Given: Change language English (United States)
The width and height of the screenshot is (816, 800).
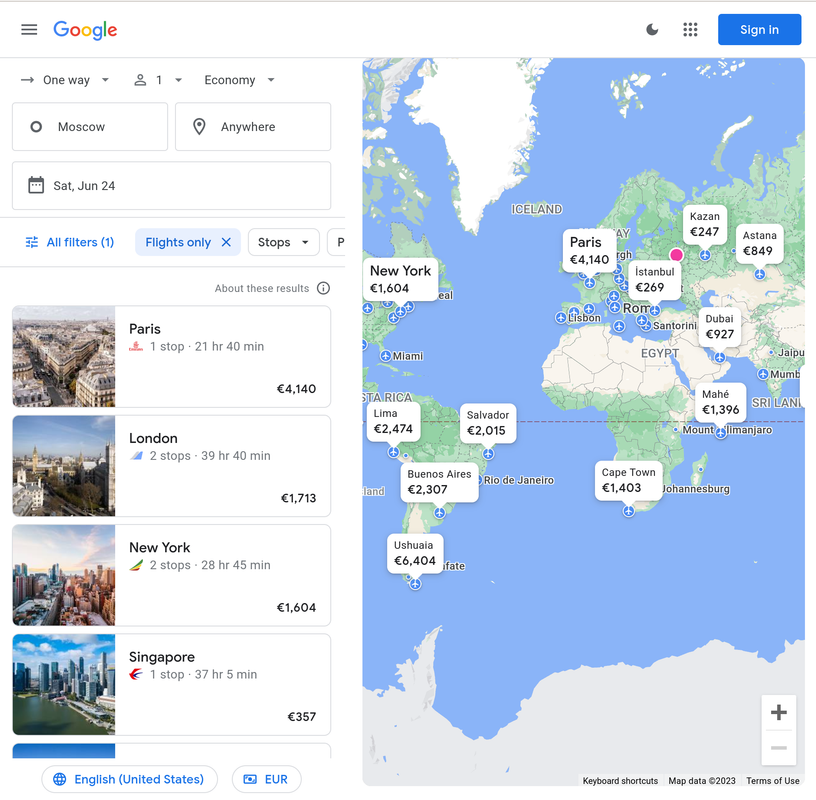Looking at the screenshot, I should 130,779.
